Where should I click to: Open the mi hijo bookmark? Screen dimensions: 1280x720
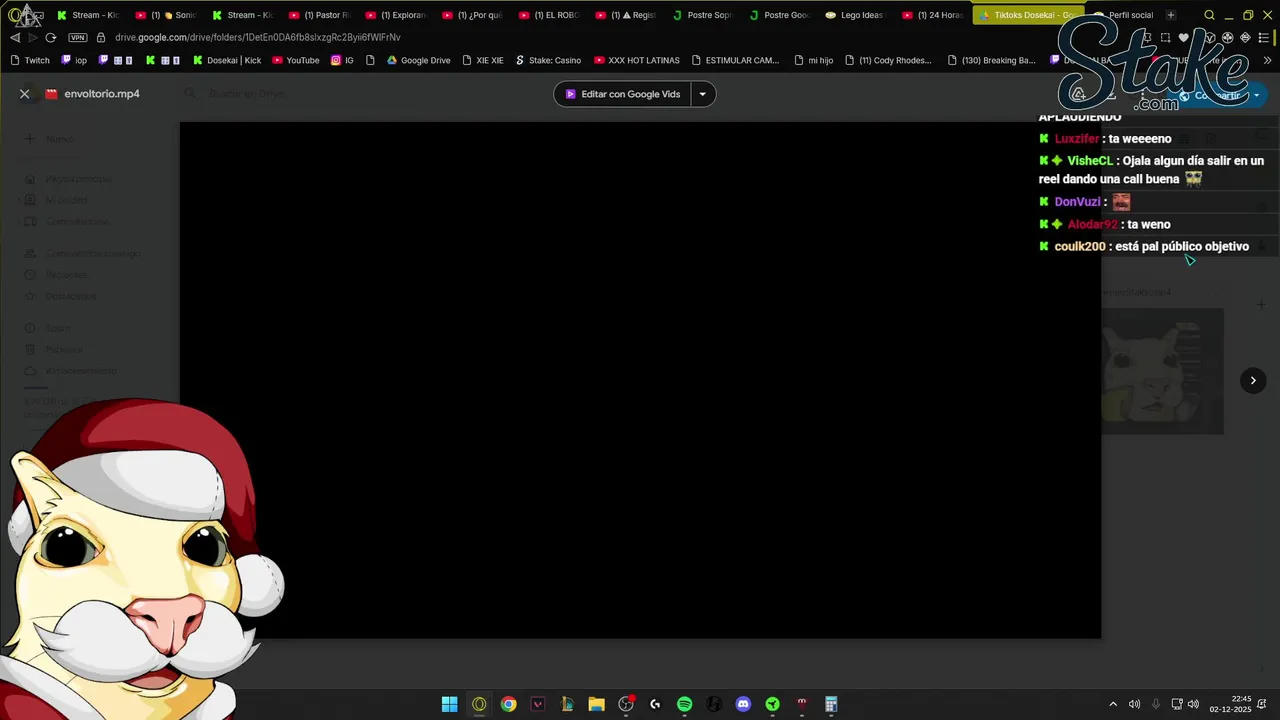813,60
